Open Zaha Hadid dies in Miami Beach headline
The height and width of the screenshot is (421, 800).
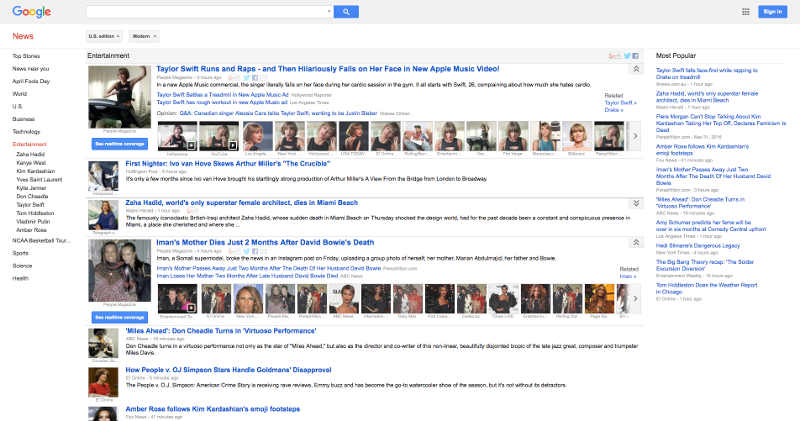[242, 203]
